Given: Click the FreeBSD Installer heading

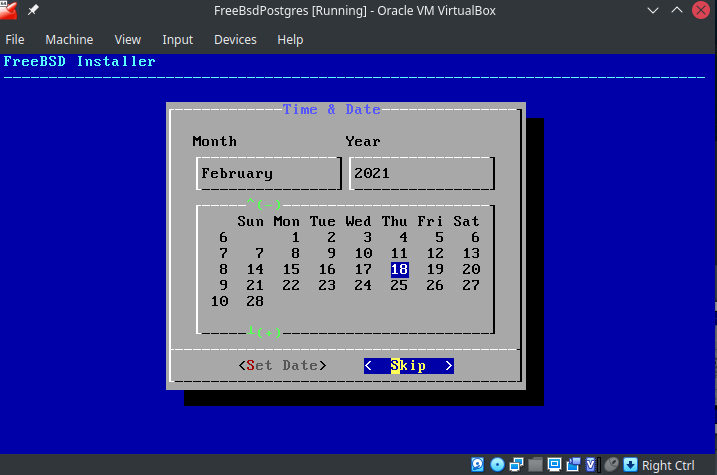Looking at the screenshot, I should (80, 61).
